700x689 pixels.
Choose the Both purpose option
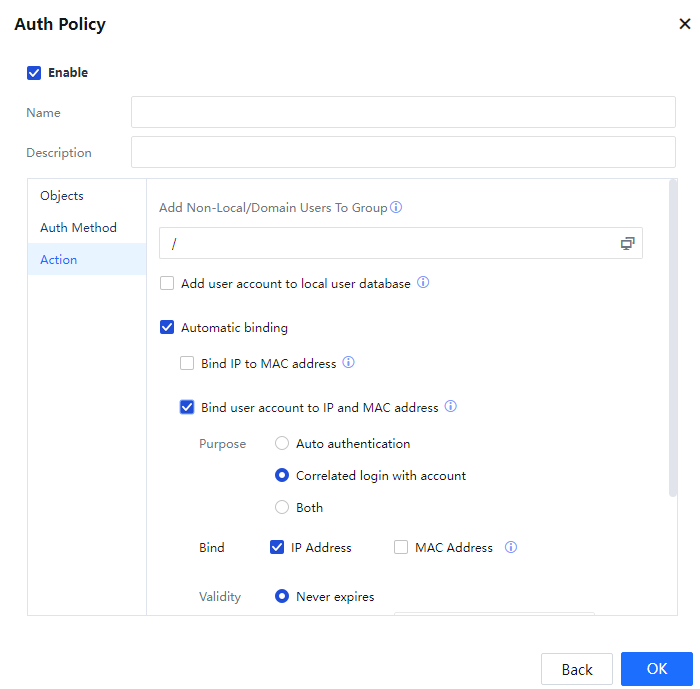282,507
